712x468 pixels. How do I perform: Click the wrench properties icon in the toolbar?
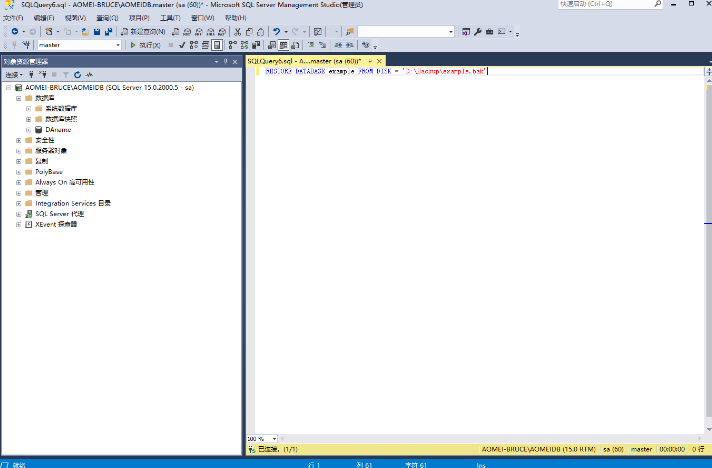[x=477, y=32]
